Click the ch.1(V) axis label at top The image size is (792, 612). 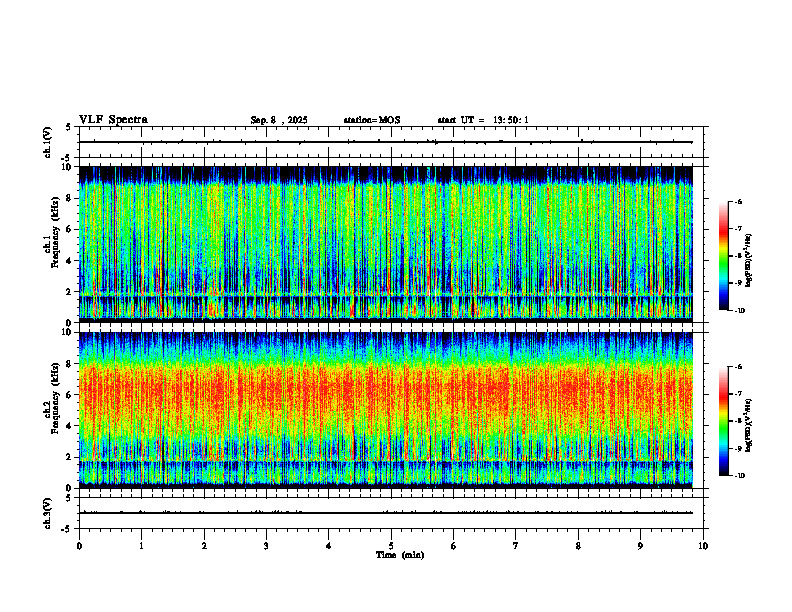tap(48, 142)
